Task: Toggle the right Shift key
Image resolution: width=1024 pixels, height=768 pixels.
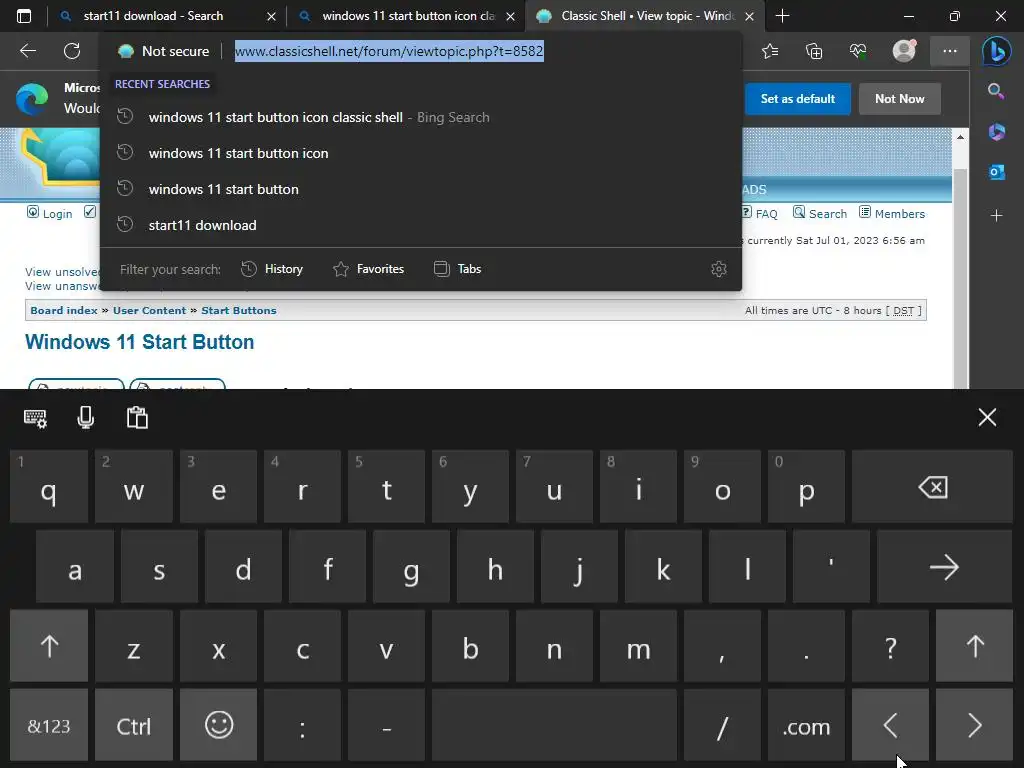Action: tap(974, 646)
